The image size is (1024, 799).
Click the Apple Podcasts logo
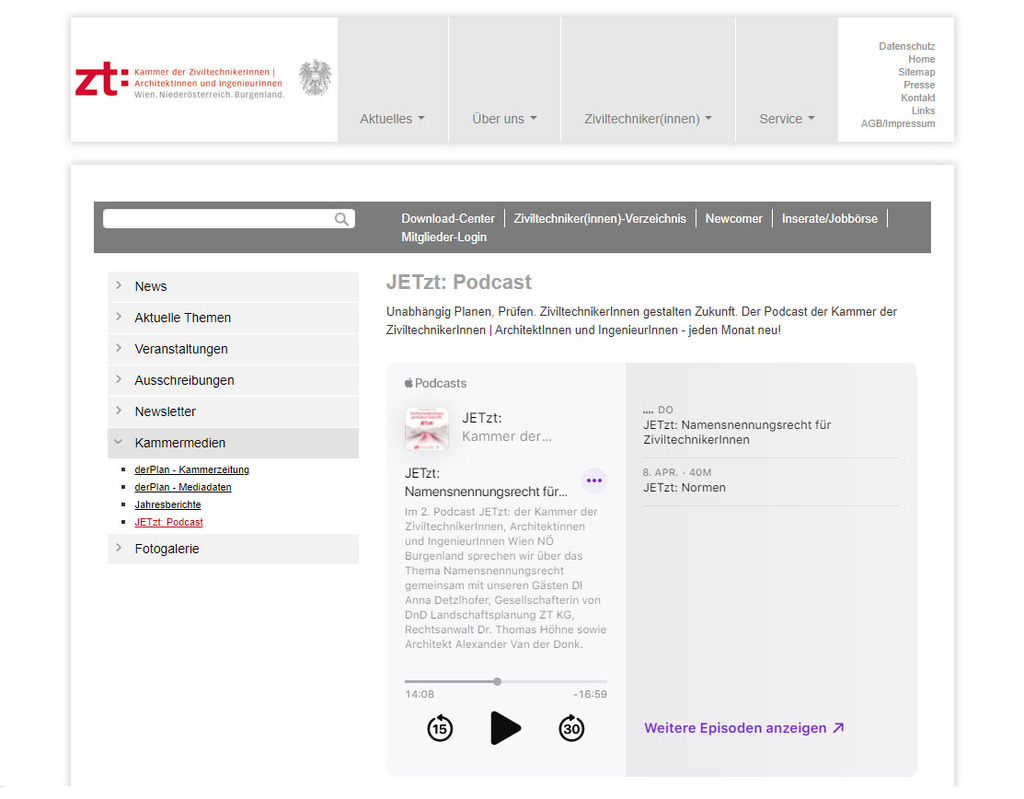436,383
